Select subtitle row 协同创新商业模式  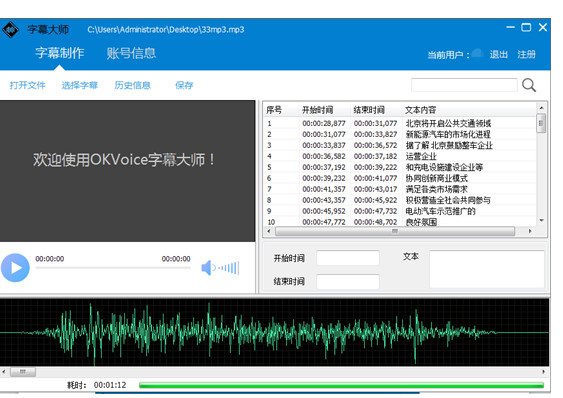pos(400,178)
